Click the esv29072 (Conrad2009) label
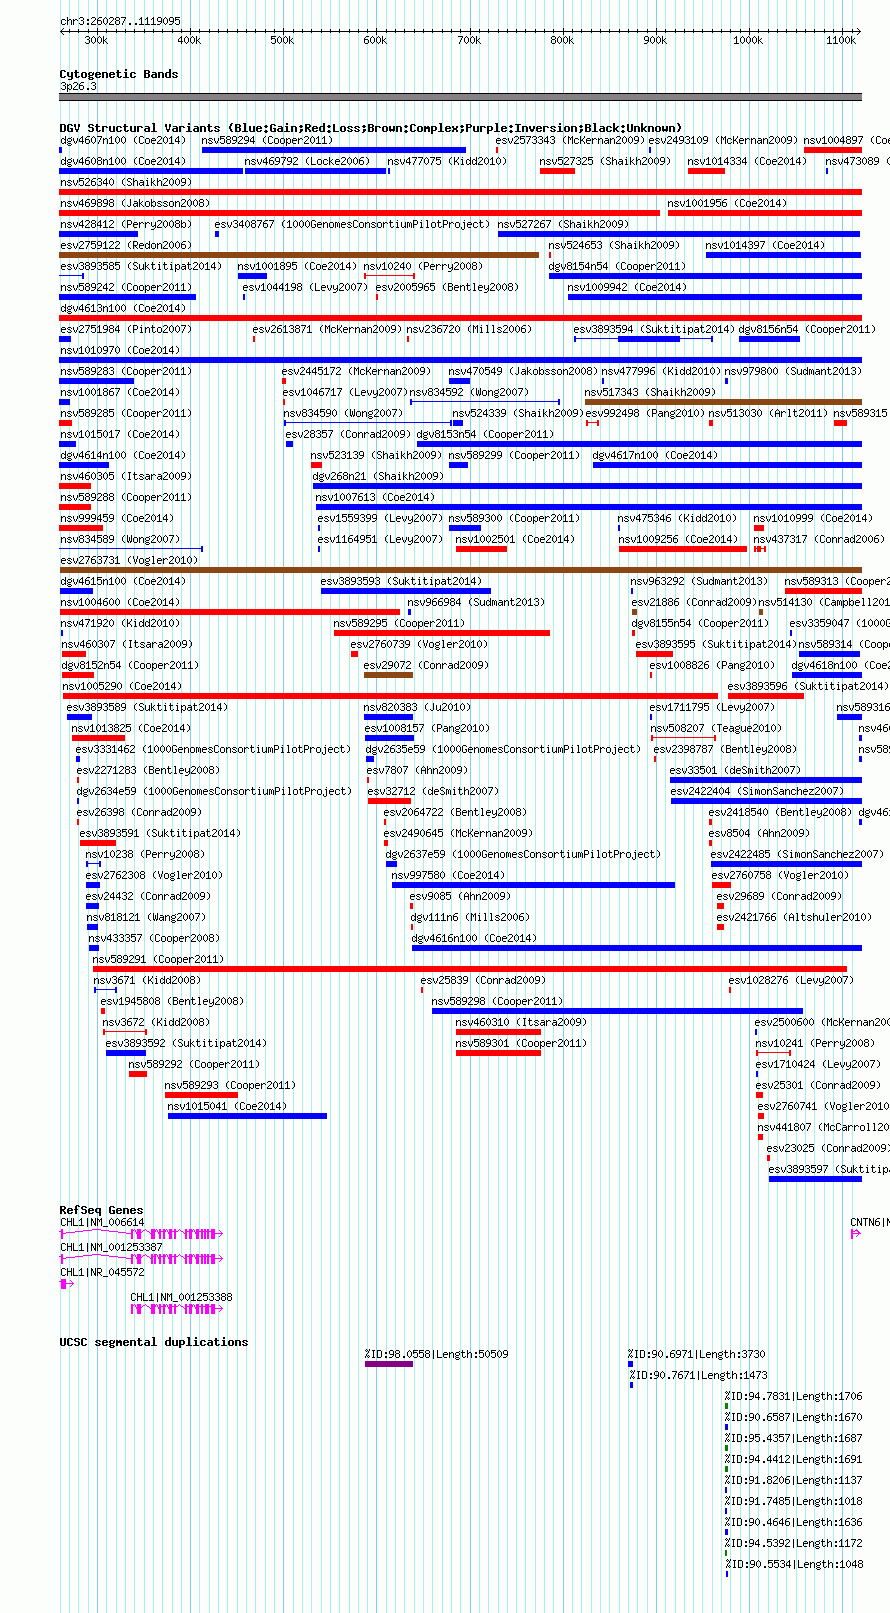The image size is (890, 1613). click(426, 665)
